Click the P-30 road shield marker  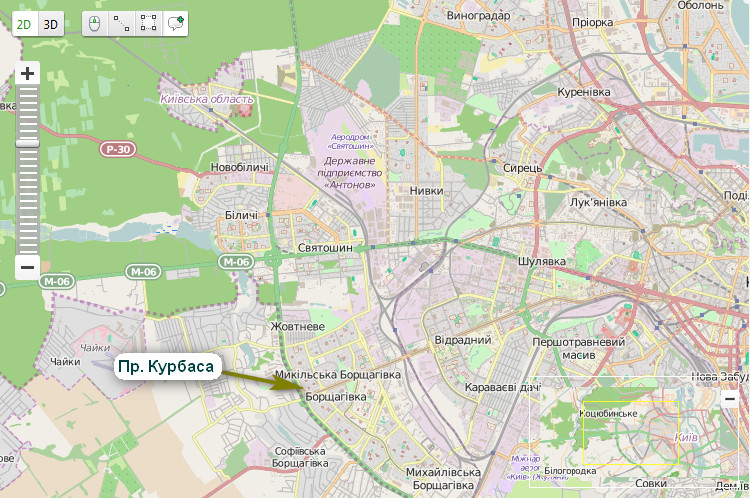tap(117, 149)
